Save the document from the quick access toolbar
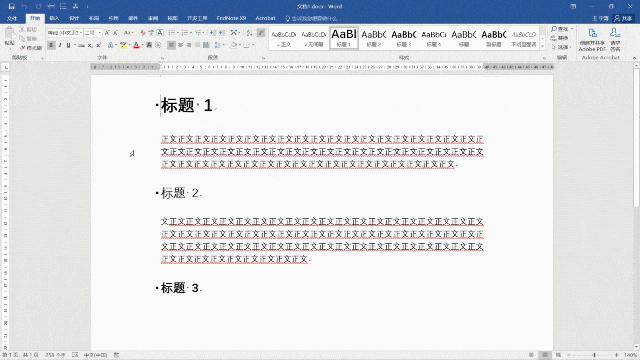Screen dimensions: 640x360 [11, 6]
